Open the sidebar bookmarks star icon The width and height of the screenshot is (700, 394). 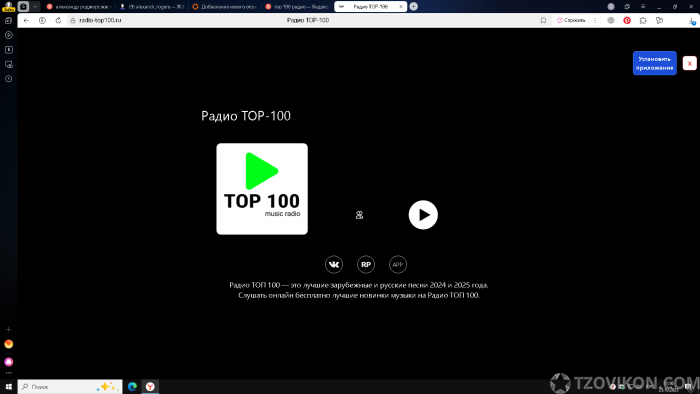pos(8,50)
